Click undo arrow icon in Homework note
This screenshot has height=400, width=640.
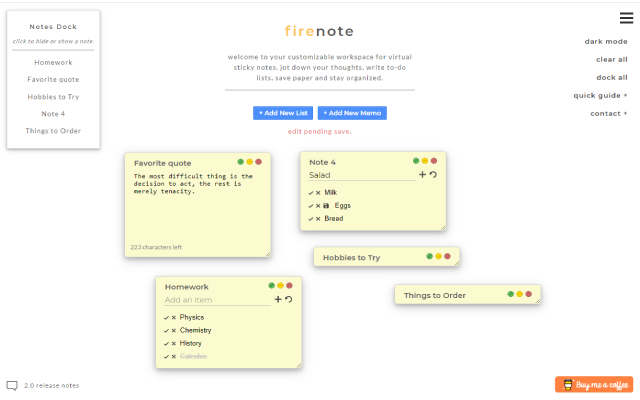click(289, 299)
